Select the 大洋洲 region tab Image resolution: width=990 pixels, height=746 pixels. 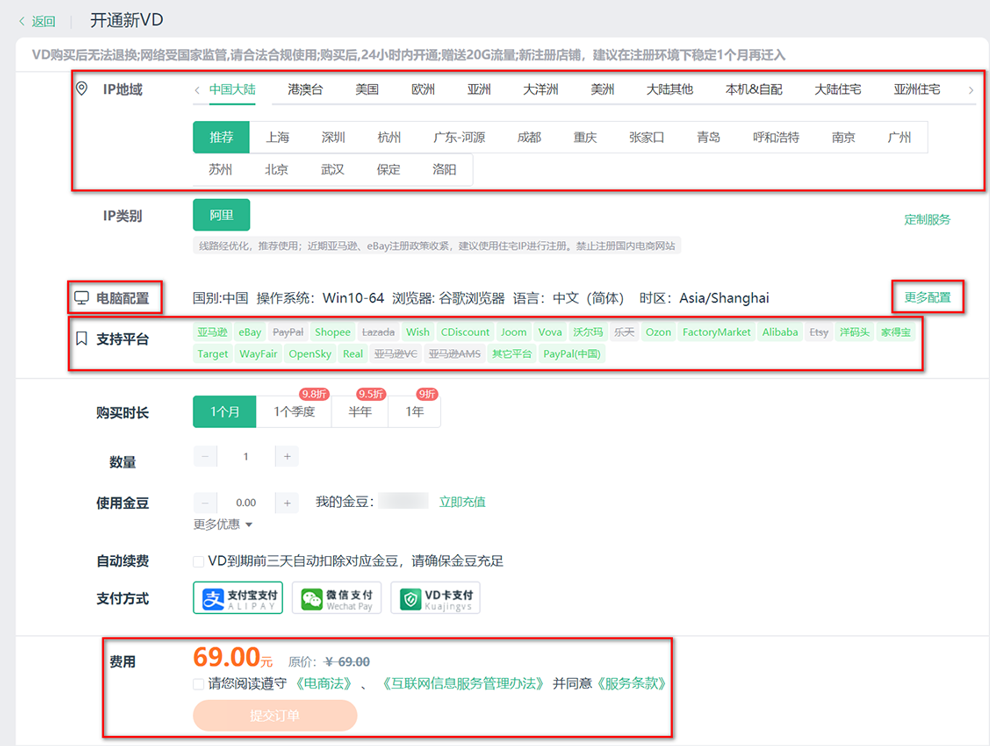point(540,90)
